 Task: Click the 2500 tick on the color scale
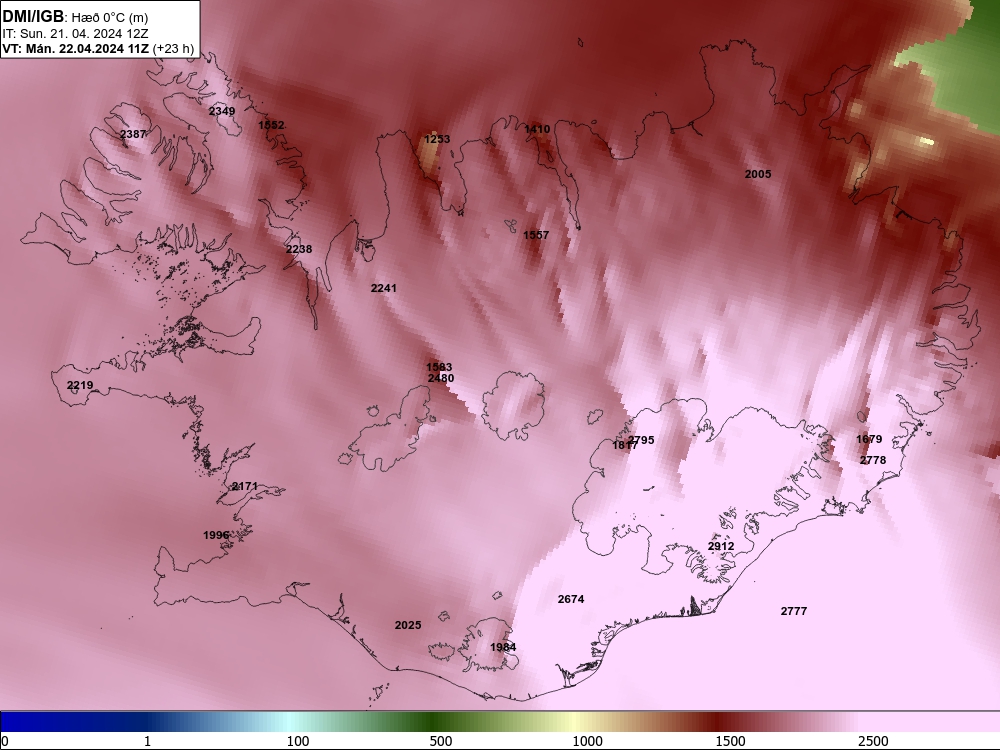[x=873, y=741]
